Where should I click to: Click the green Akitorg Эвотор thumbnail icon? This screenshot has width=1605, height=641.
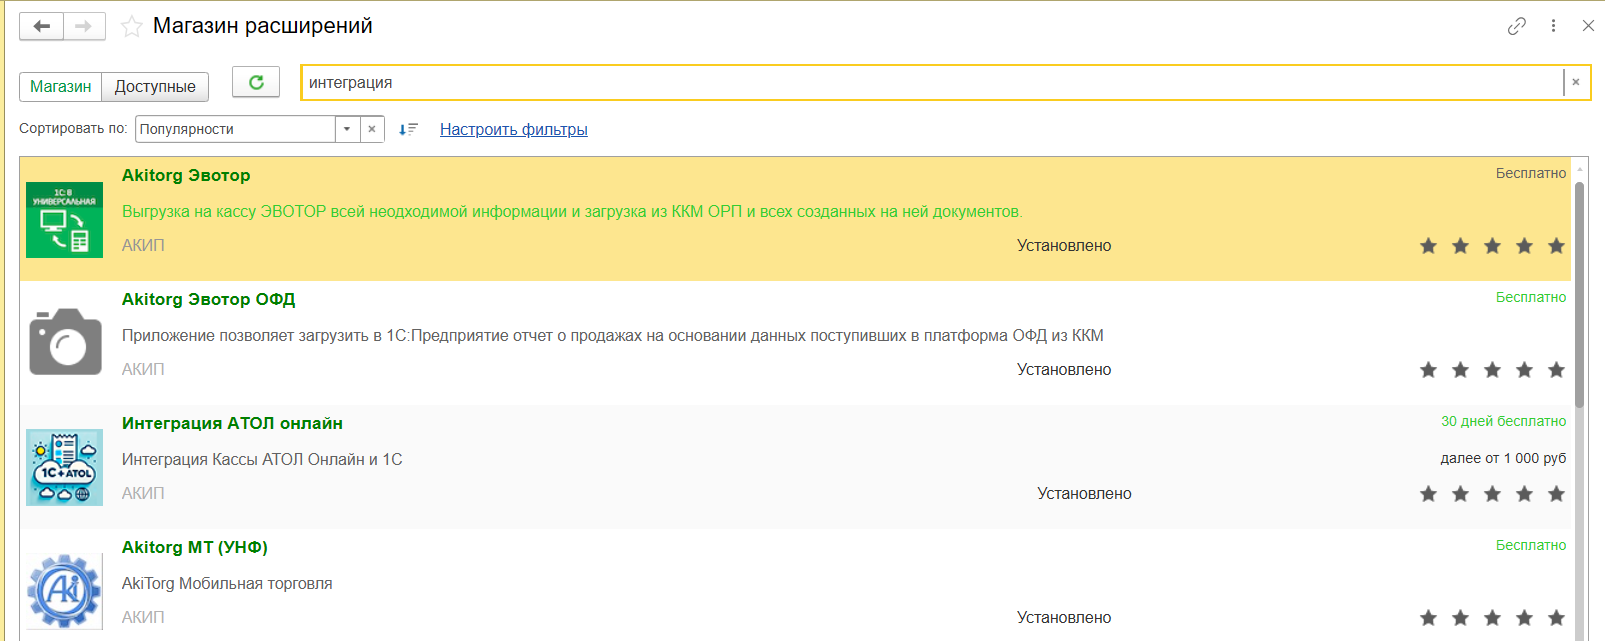coord(64,220)
